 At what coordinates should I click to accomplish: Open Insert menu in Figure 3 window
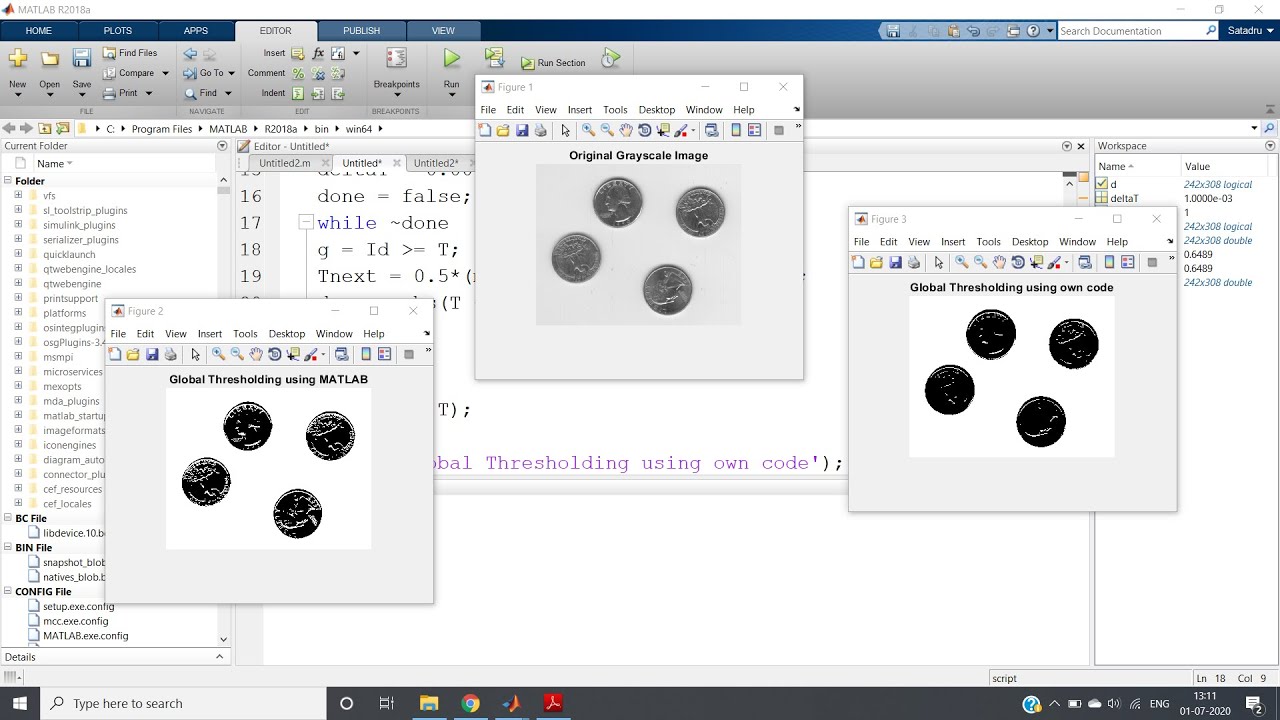pyautogui.click(x=953, y=242)
